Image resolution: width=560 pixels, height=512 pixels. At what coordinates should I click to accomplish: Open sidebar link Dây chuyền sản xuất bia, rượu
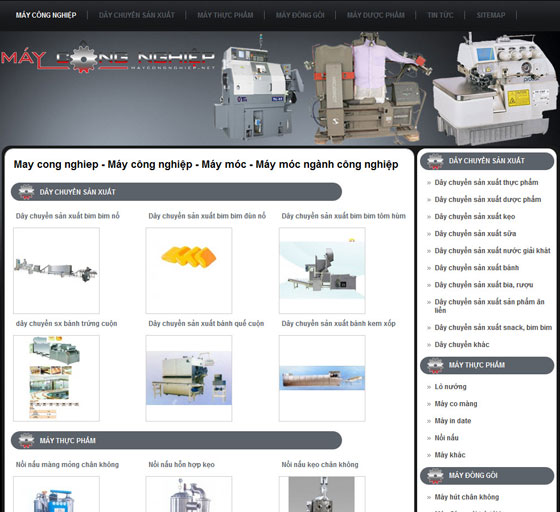click(484, 285)
